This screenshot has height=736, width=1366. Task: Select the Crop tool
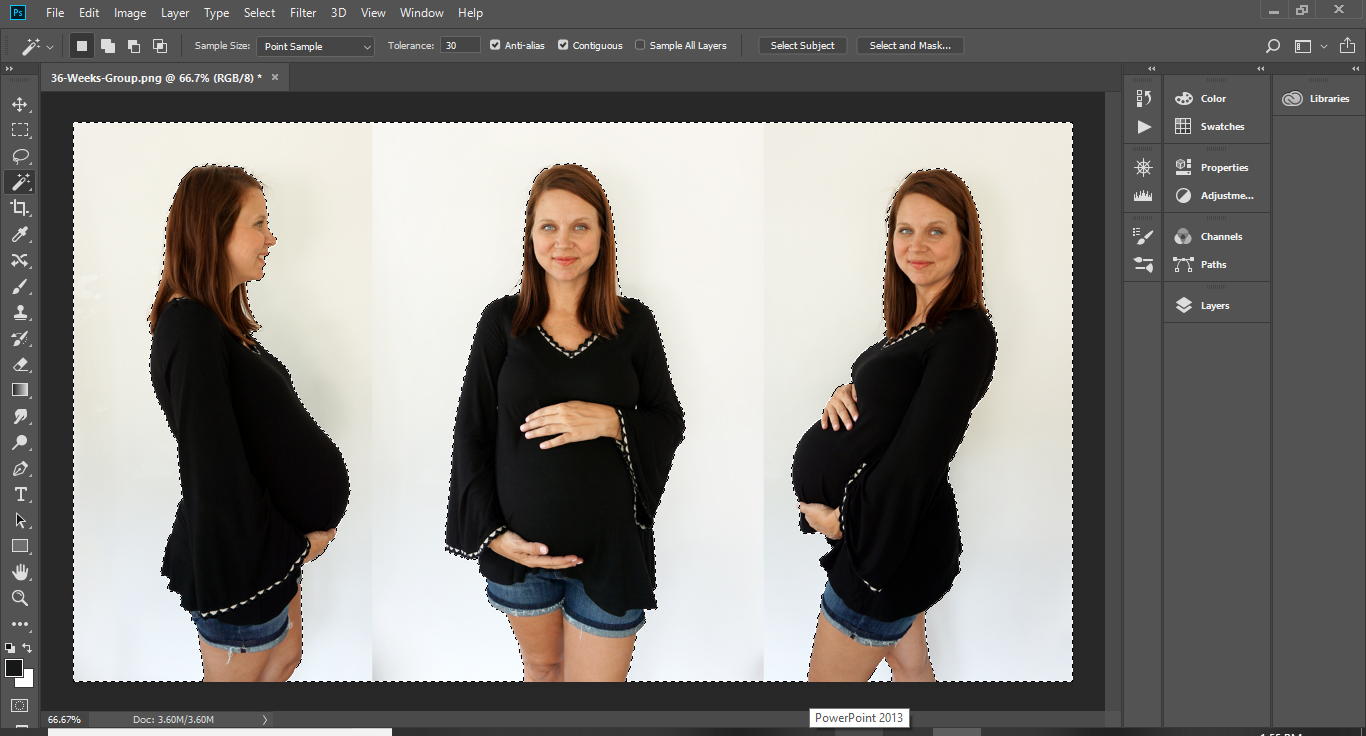pos(20,208)
